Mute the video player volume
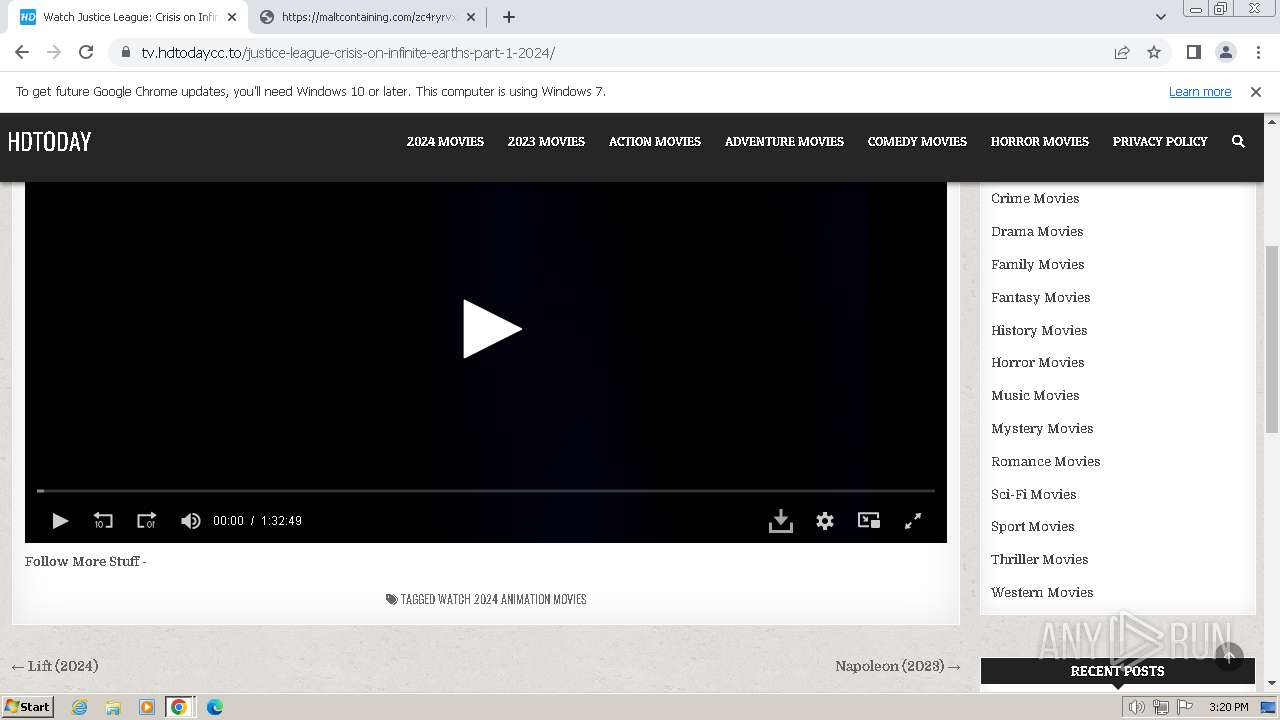 tap(190, 520)
